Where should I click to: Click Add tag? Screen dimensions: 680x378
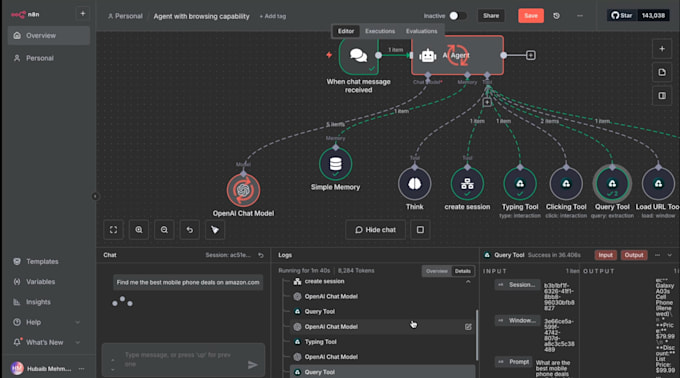273,16
